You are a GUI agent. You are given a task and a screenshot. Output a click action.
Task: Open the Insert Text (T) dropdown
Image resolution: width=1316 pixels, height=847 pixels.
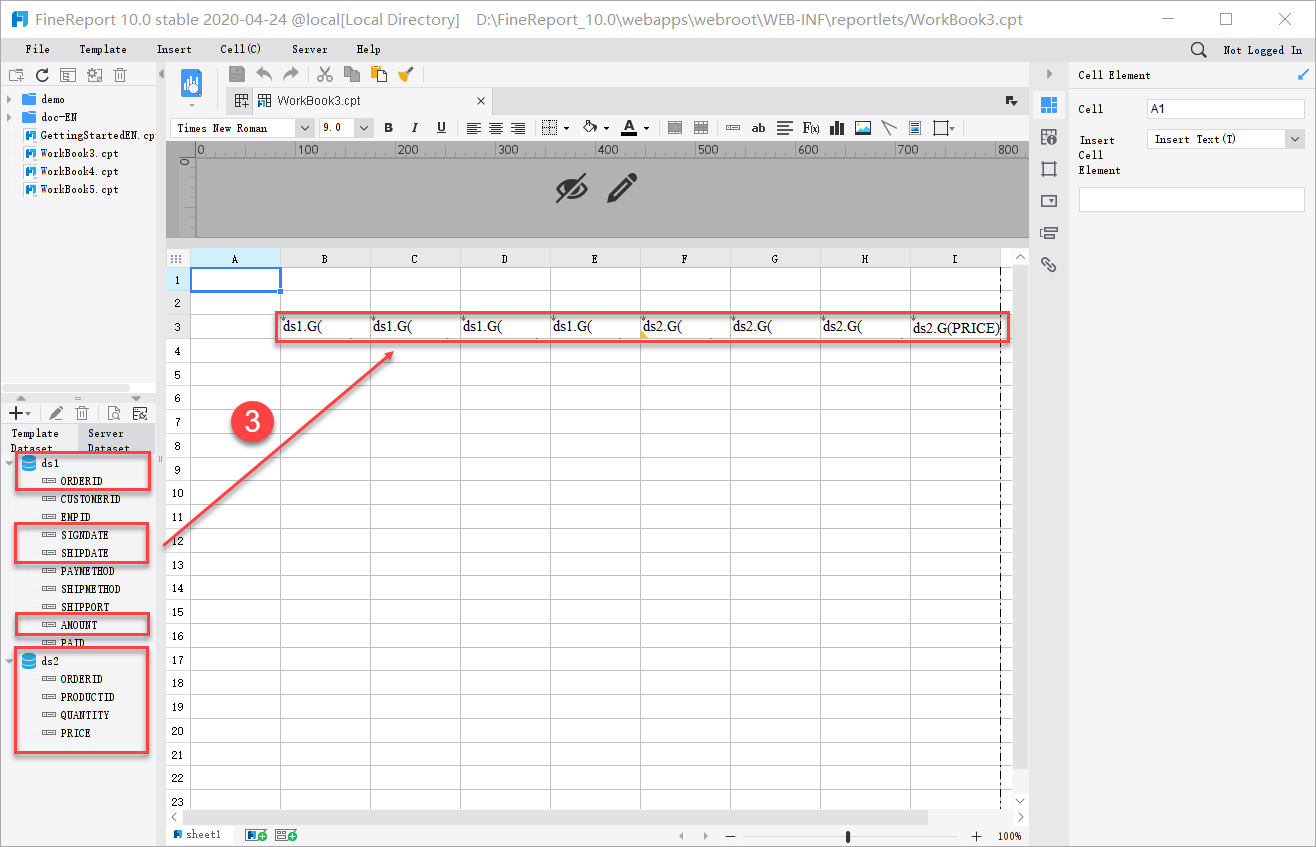tap(1296, 139)
